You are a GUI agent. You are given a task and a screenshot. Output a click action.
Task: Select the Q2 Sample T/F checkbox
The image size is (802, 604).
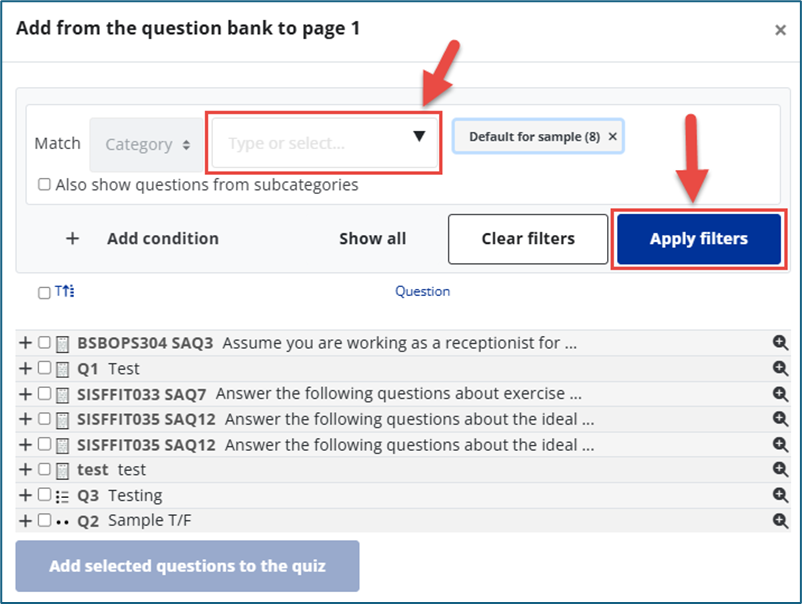44,520
